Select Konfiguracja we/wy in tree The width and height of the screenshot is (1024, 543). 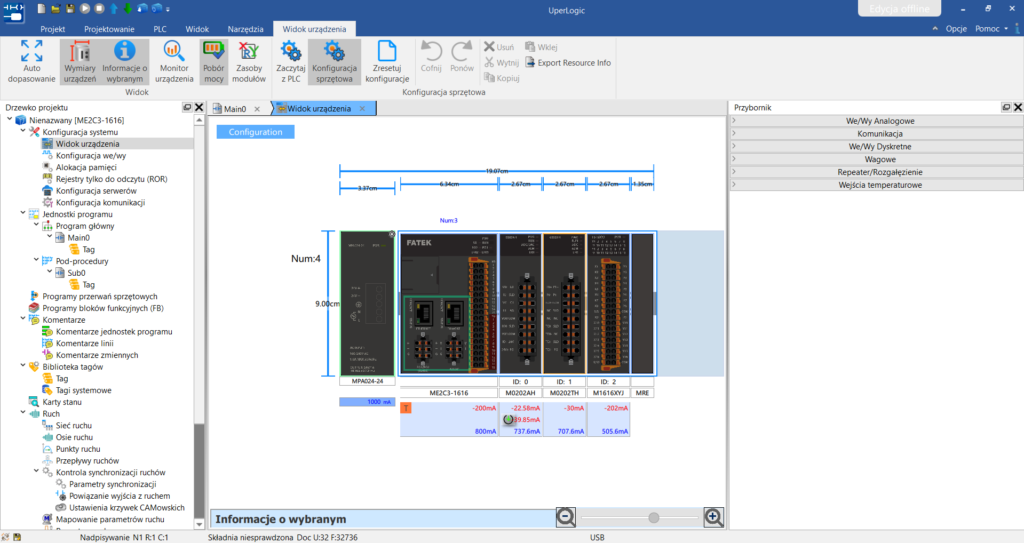(x=91, y=156)
